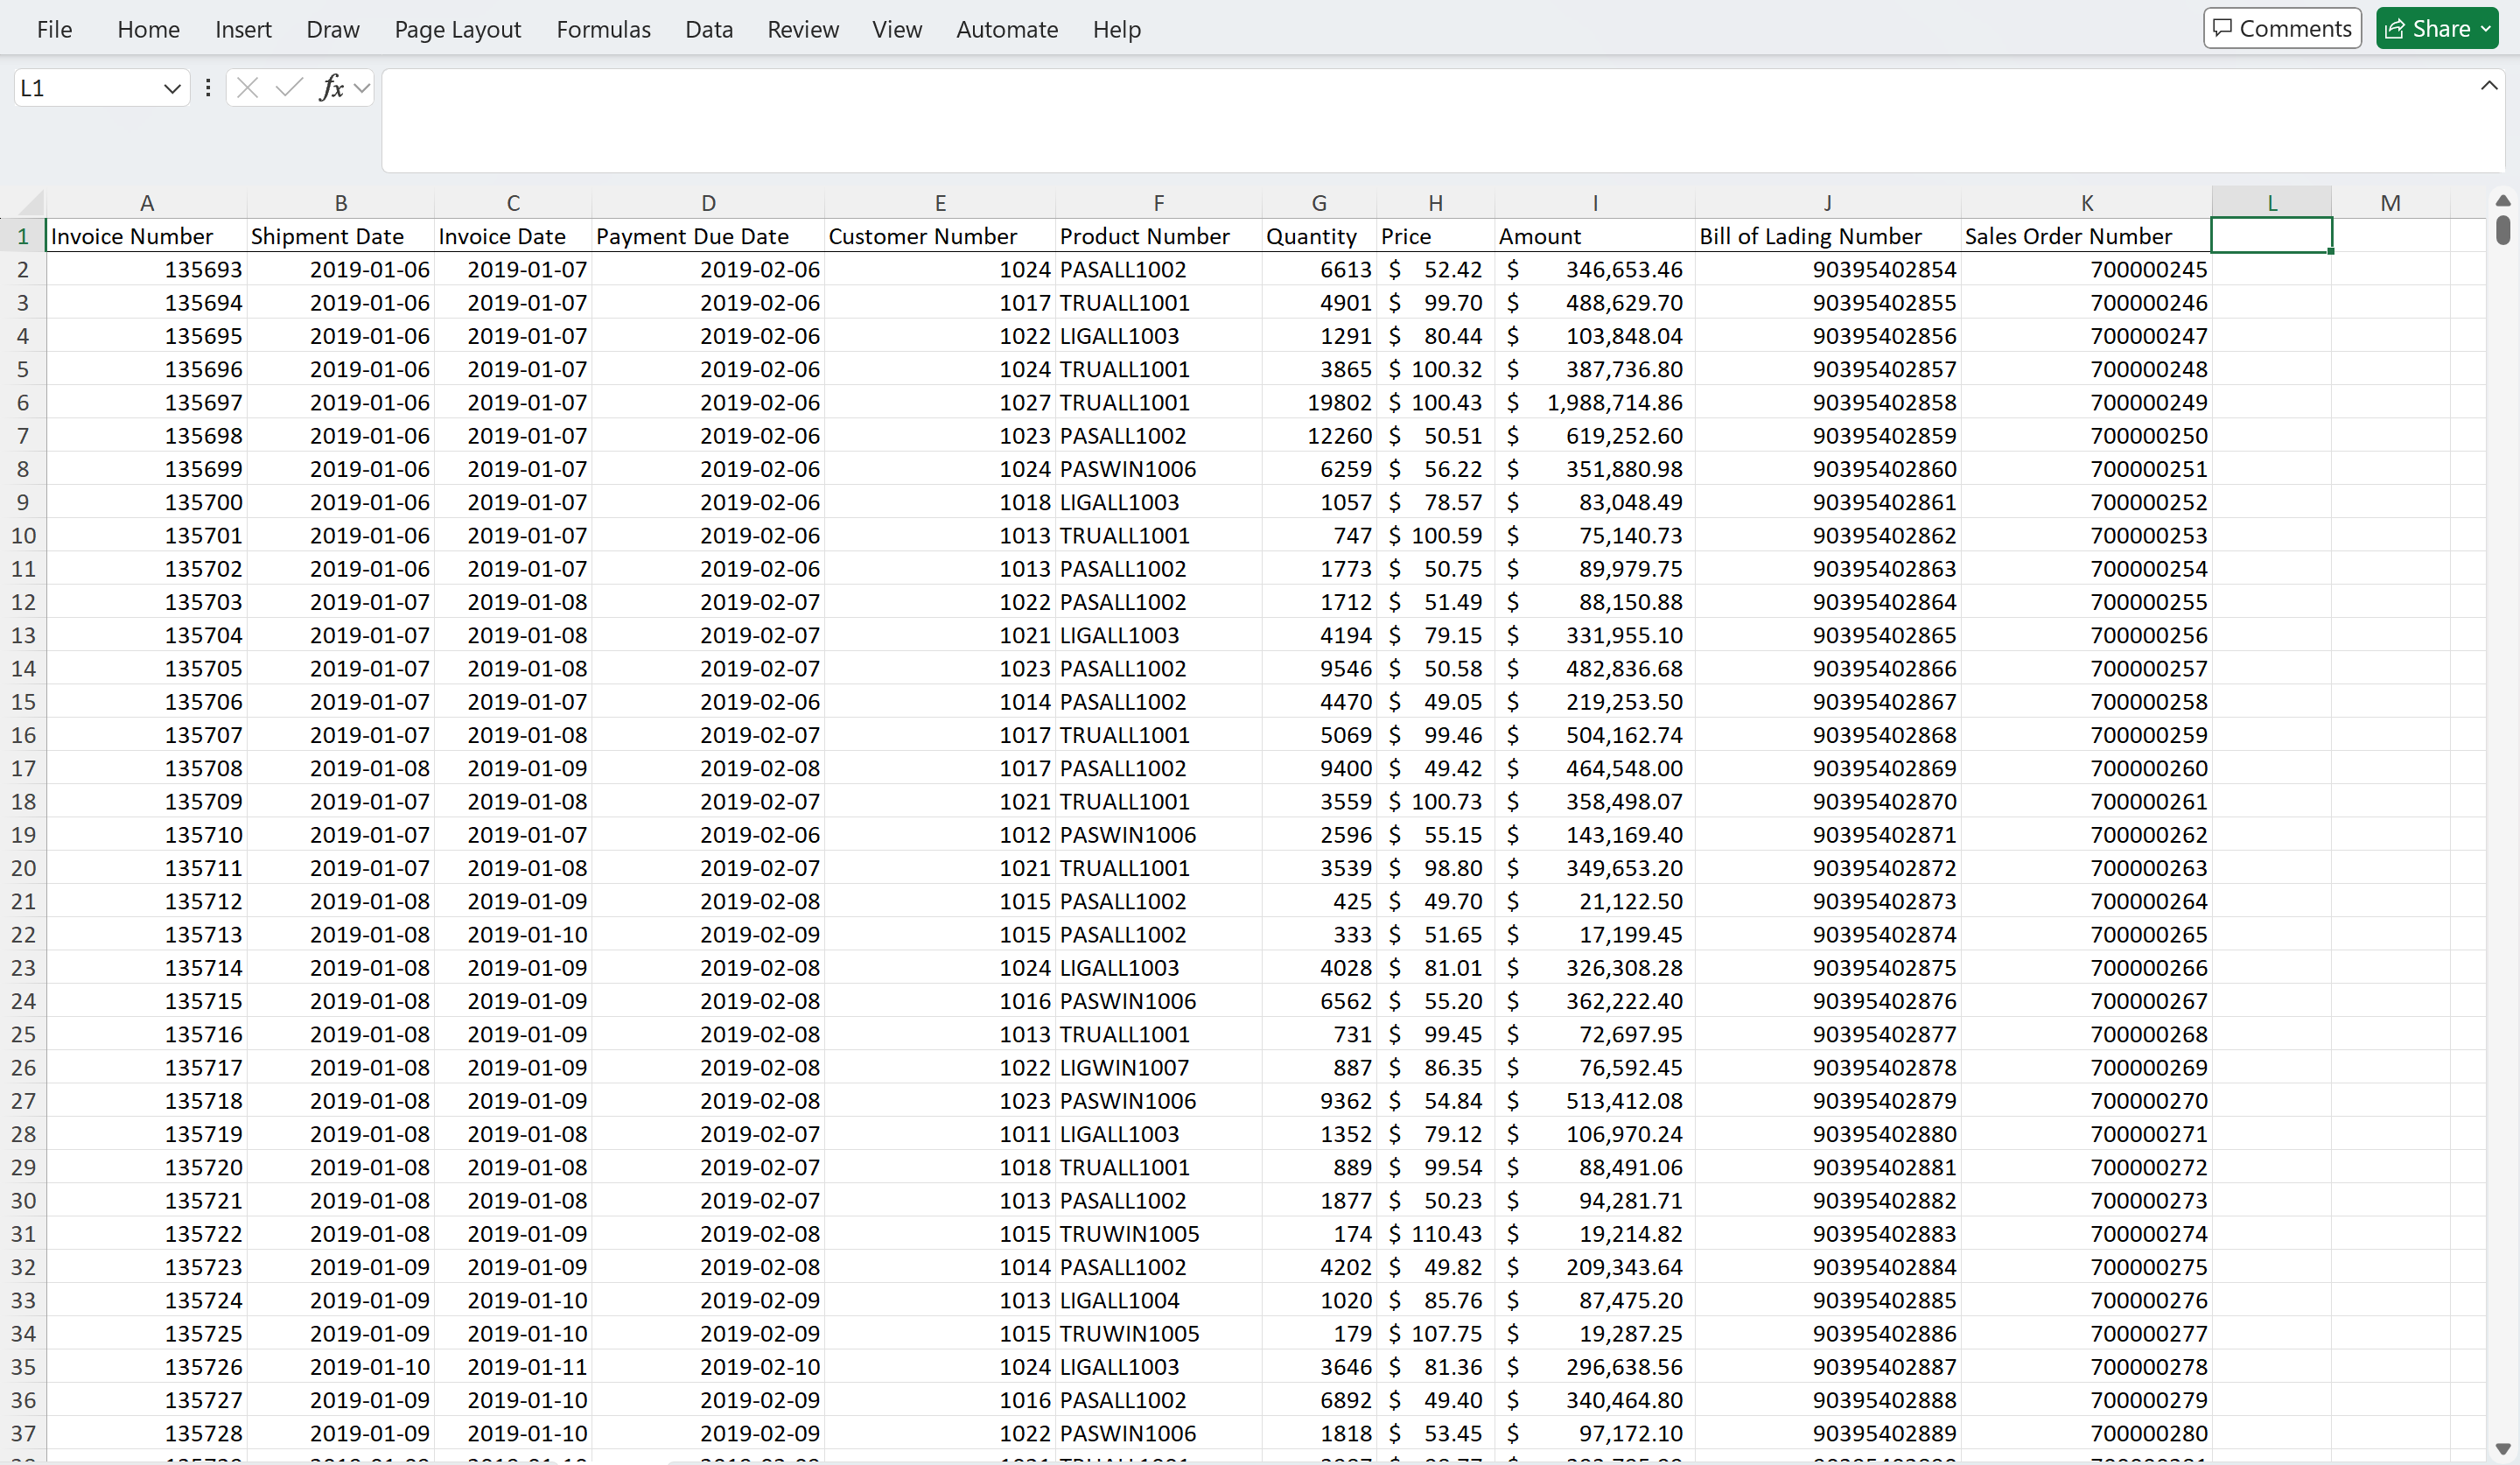Open the Formulas ribbon tab
This screenshot has height=1465, width=2520.
click(x=603, y=30)
